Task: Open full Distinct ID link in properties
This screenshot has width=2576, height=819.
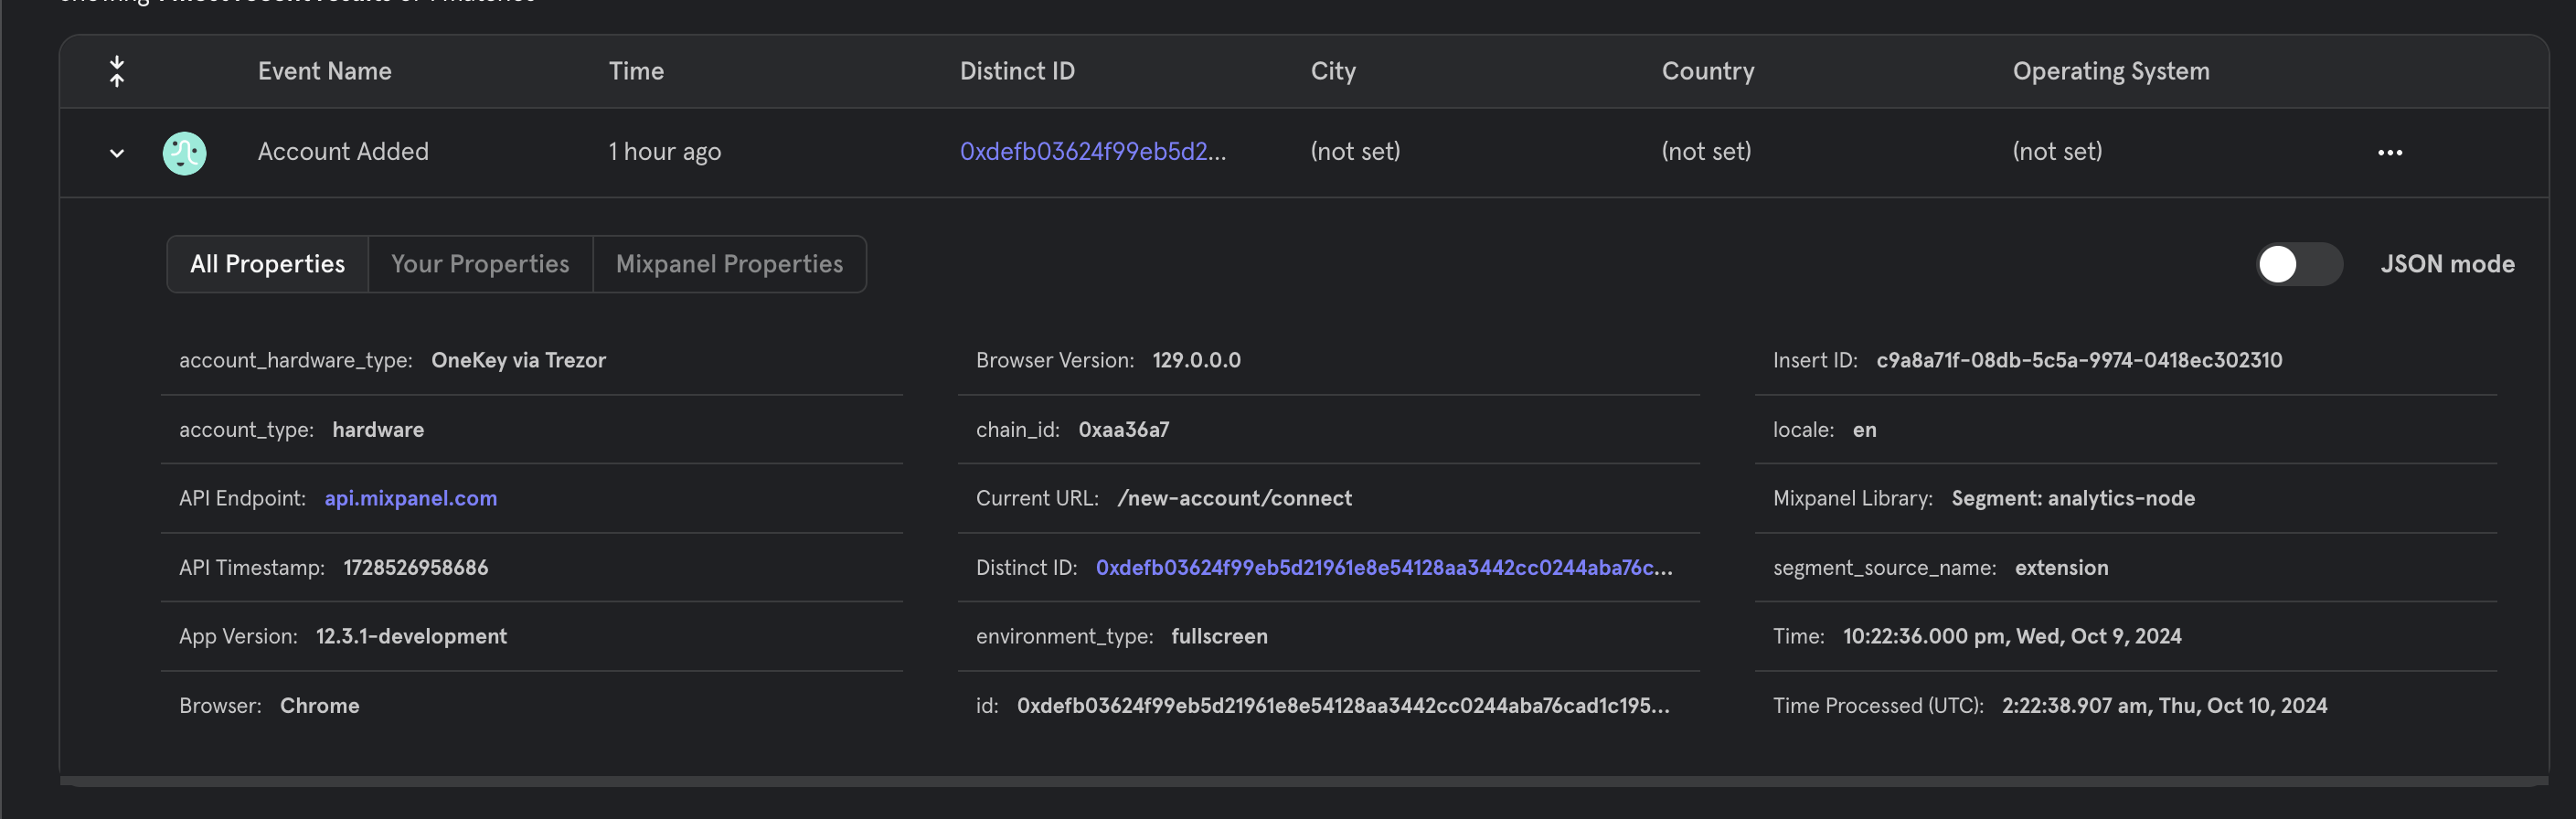Action: pos(1383,567)
